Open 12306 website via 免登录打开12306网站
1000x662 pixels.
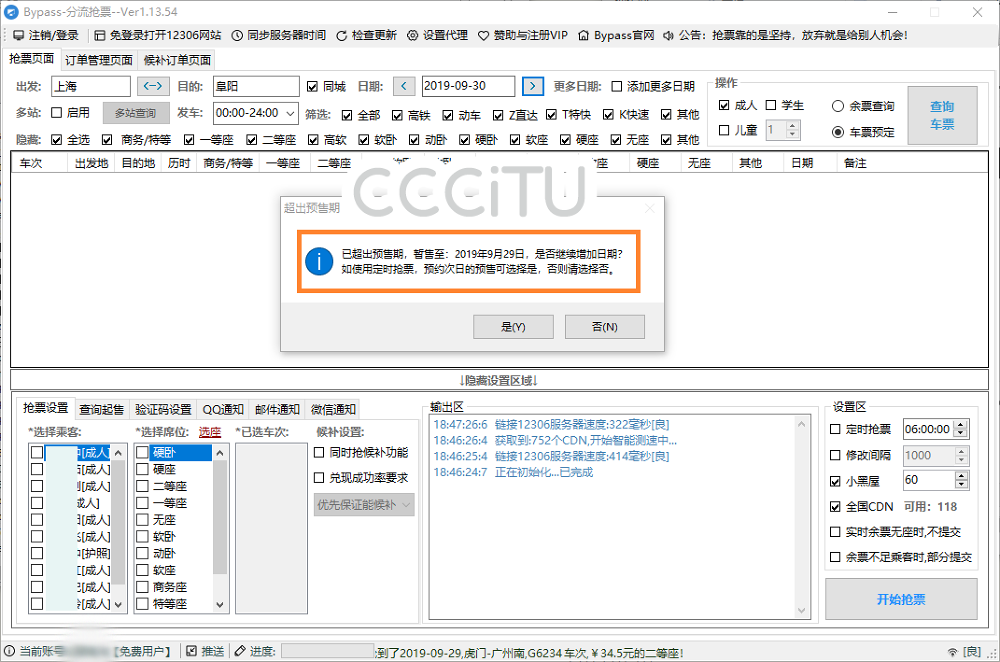[101, 35]
